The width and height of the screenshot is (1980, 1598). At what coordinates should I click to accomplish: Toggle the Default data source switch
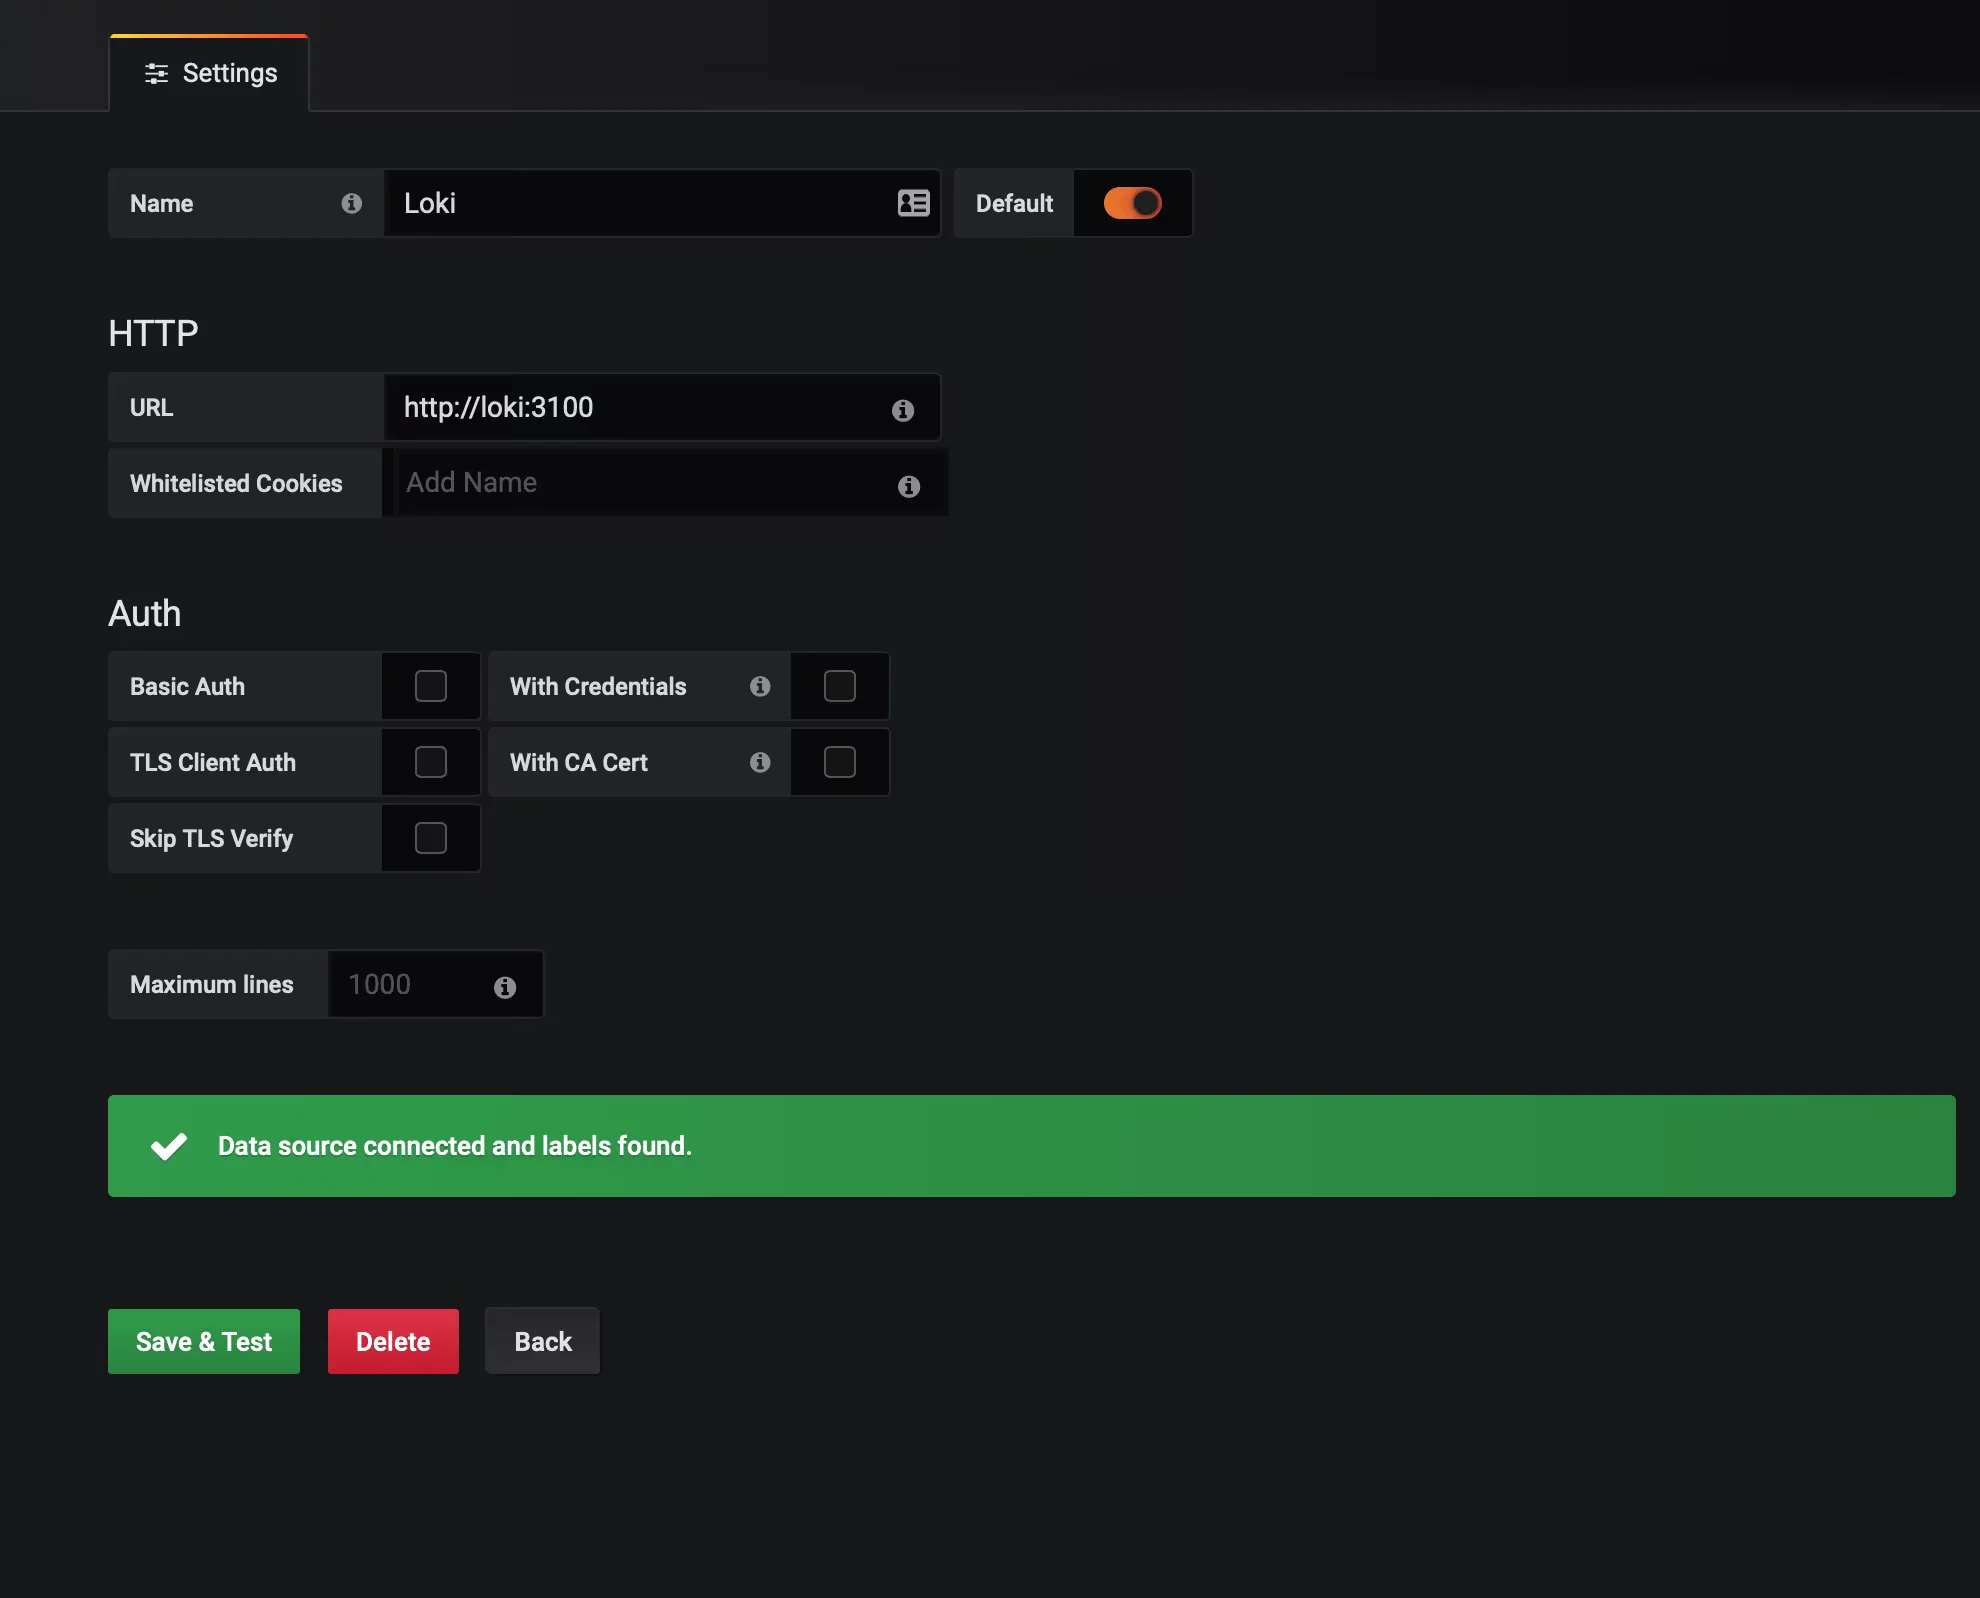[1132, 203]
